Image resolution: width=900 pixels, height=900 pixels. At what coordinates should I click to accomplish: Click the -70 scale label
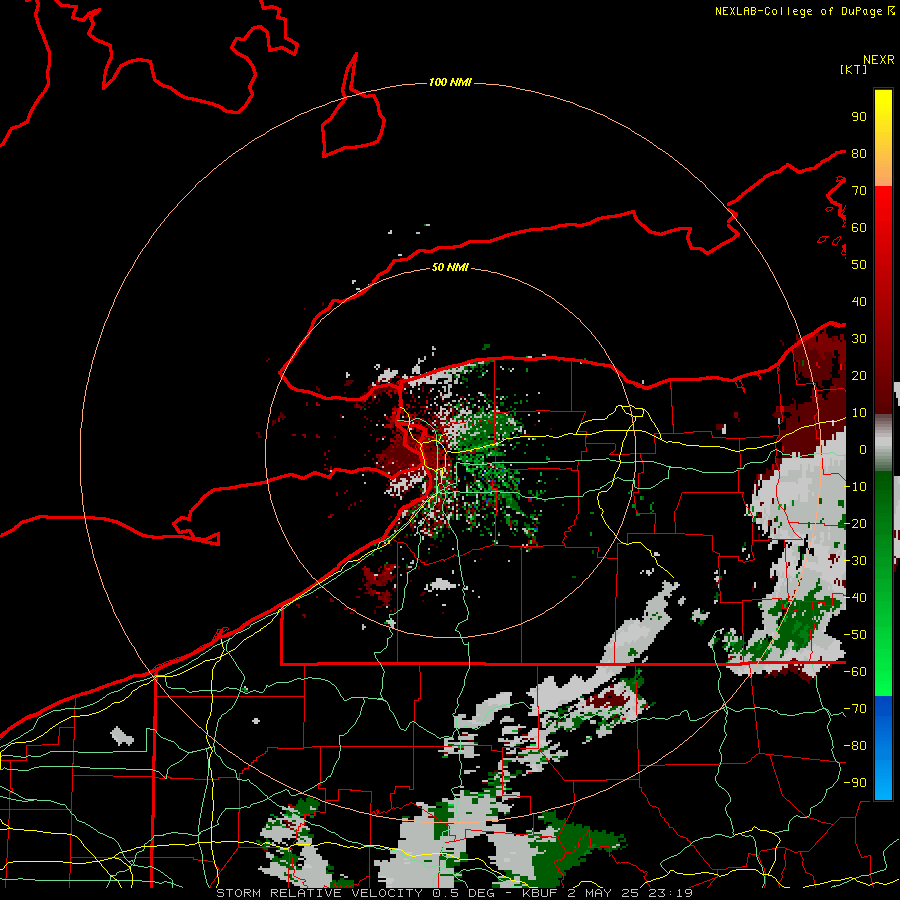(x=855, y=708)
